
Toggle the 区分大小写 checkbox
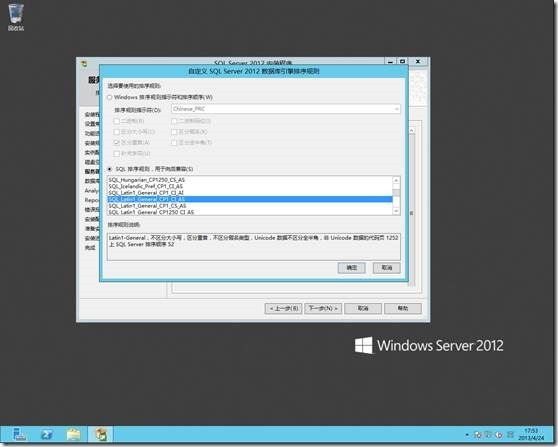(x=116, y=132)
